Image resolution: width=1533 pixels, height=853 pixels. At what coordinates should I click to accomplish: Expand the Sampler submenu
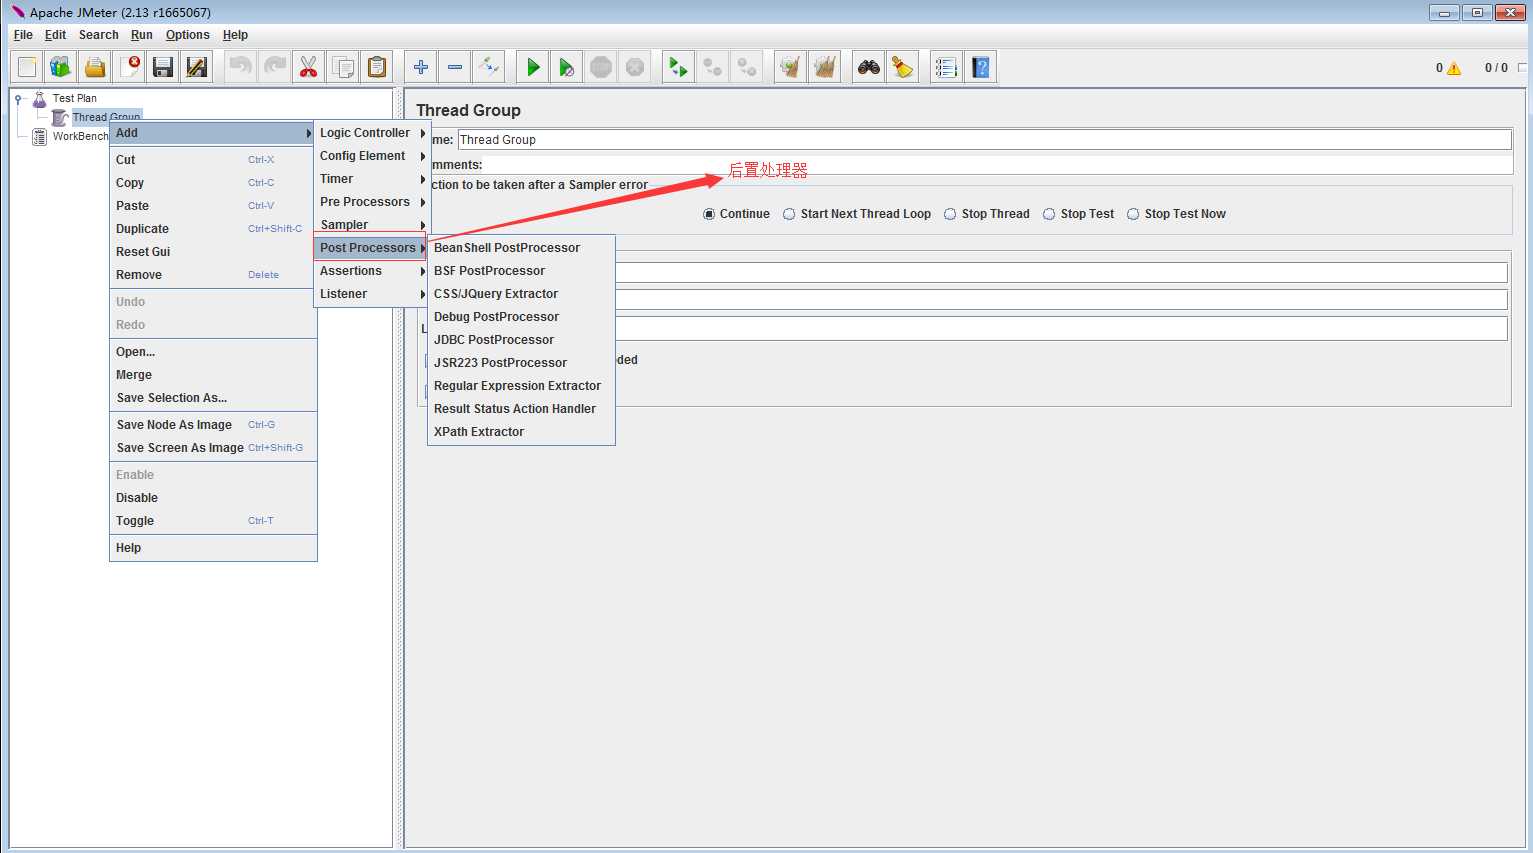pyautogui.click(x=372, y=225)
